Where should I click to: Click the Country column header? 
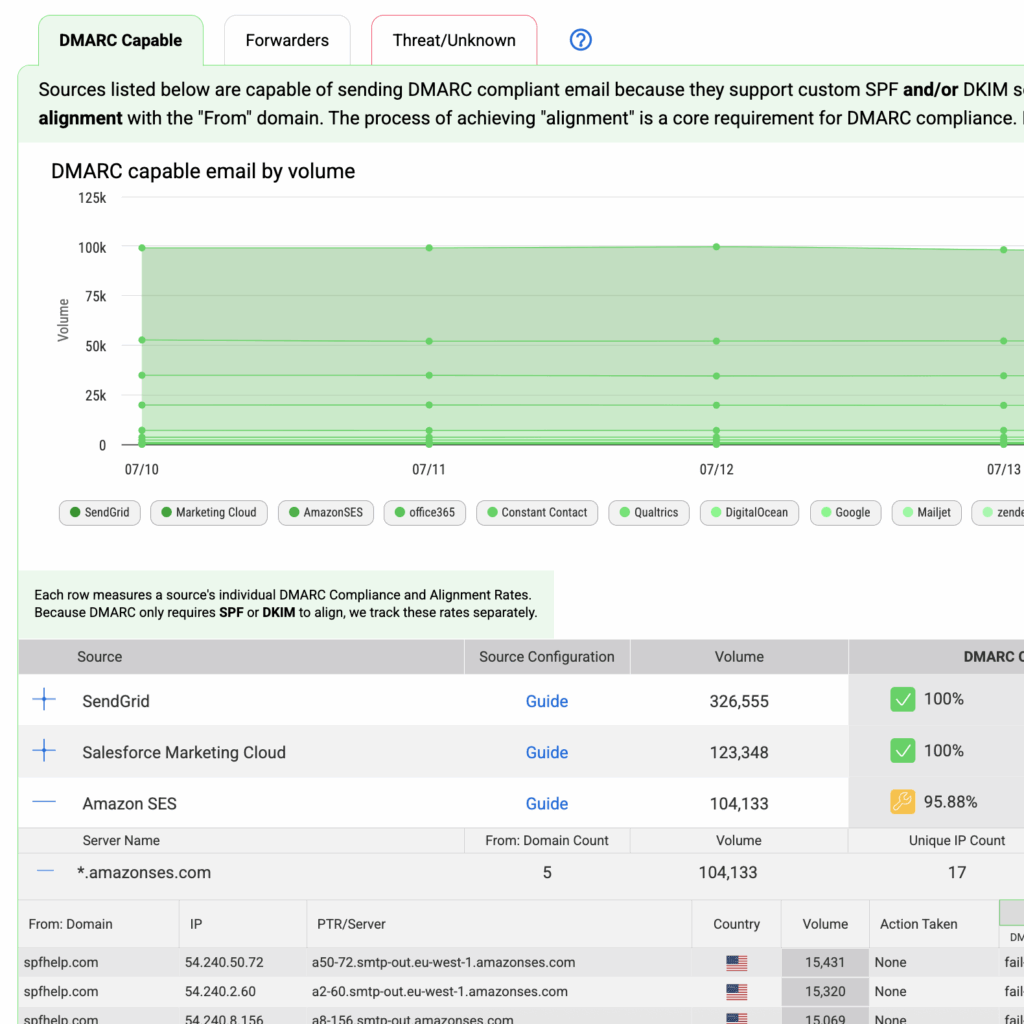(736, 924)
